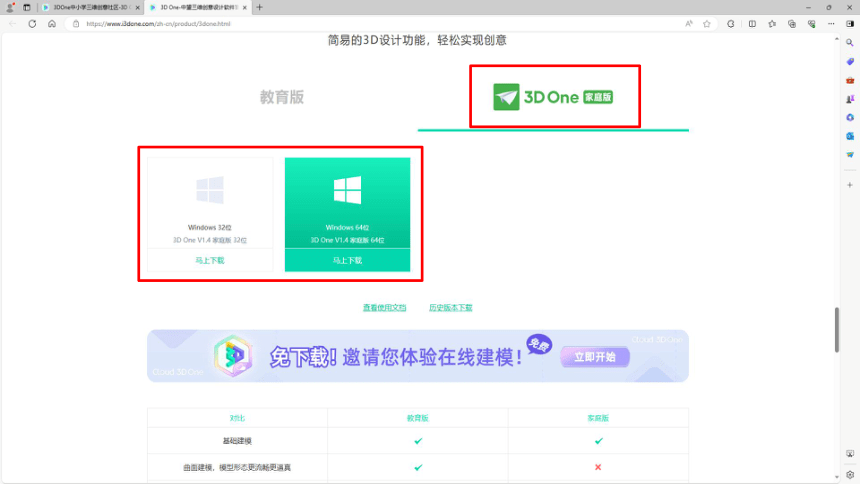Click the 教育版 comparison column header

[x=418, y=418]
